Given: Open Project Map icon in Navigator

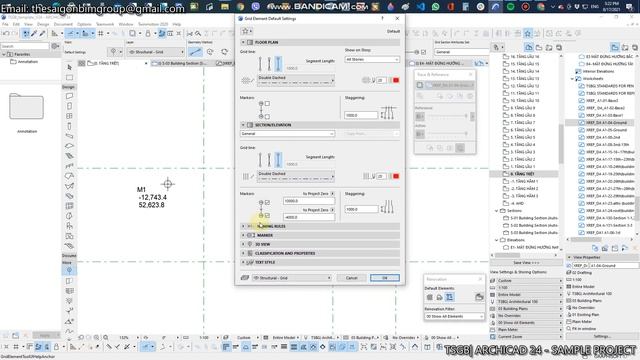Looking at the screenshot, I should [x=529, y=47].
